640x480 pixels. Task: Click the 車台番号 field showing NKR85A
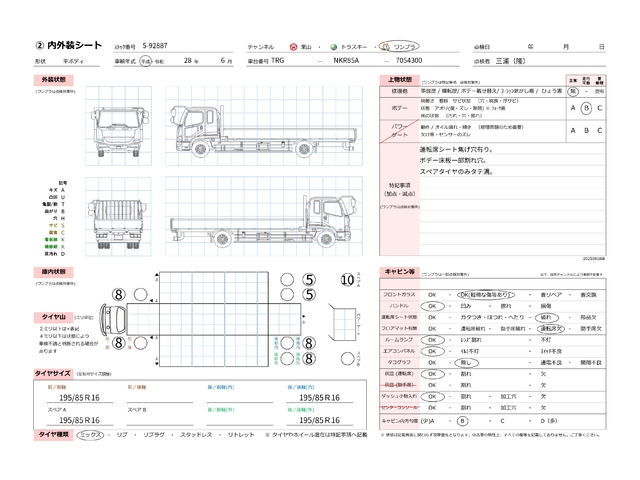[x=350, y=61]
